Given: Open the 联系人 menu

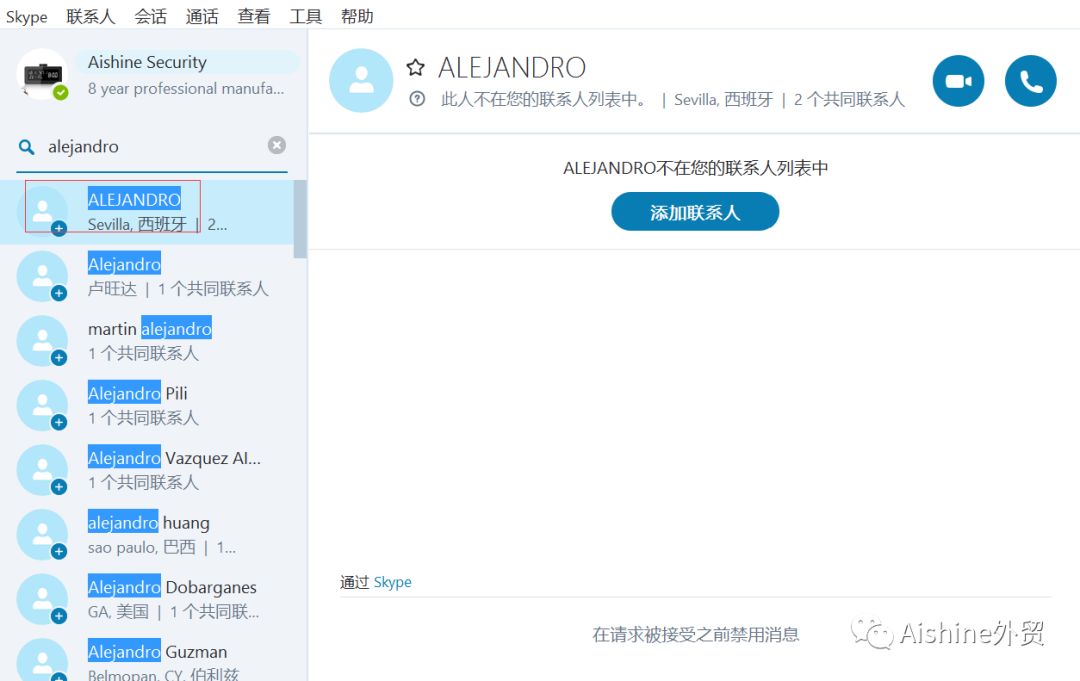Looking at the screenshot, I should tap(90, 16).
